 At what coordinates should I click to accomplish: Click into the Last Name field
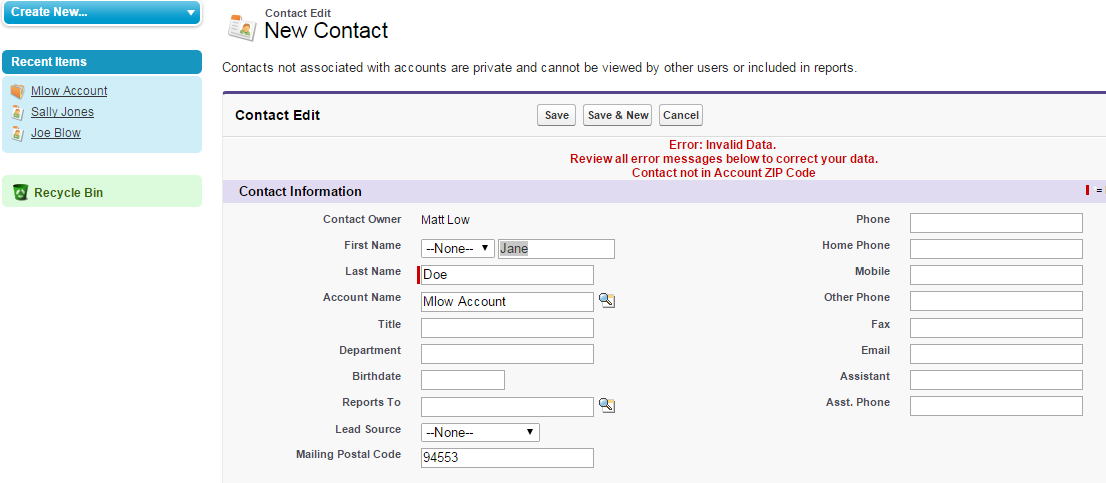coord(508,275)
